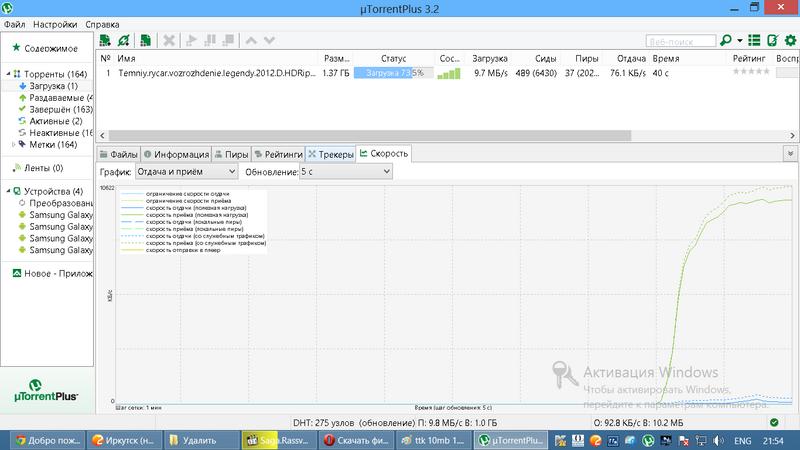Sort by Сиды column header
The width and height of the screenshot is (800, 450).
tap(545, 59)
